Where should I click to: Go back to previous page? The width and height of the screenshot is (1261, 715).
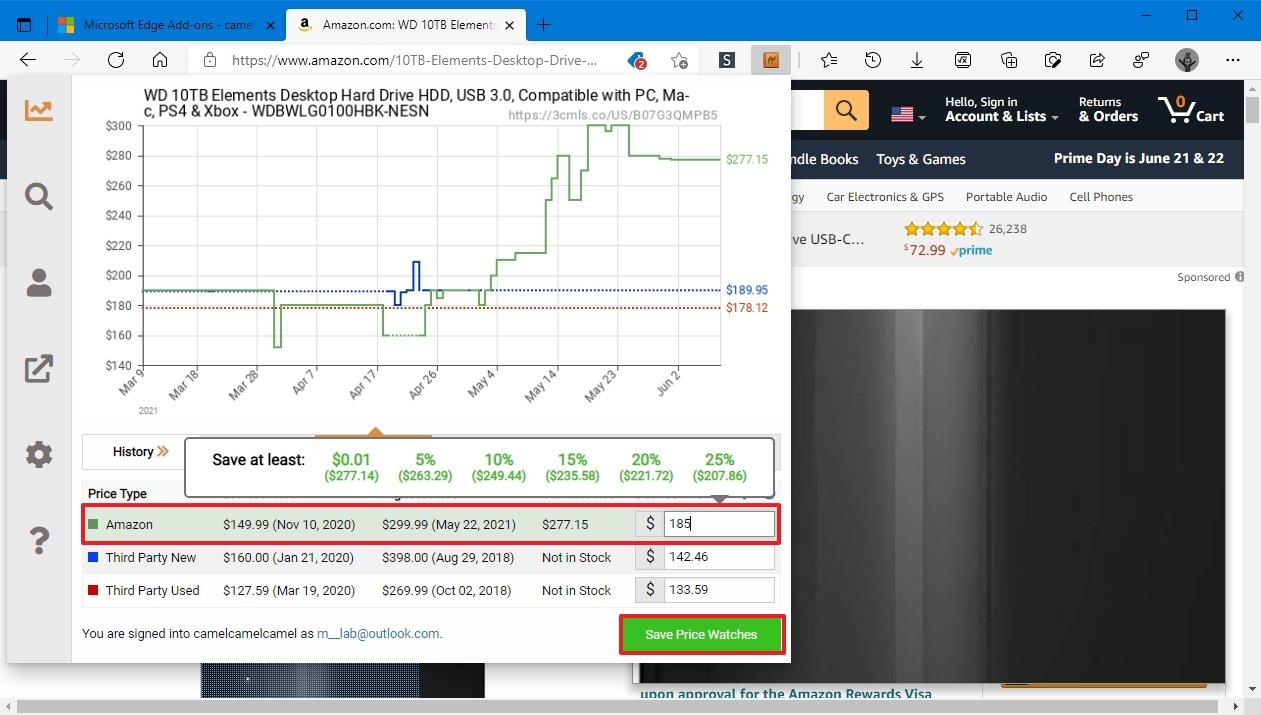coord(28,60)
